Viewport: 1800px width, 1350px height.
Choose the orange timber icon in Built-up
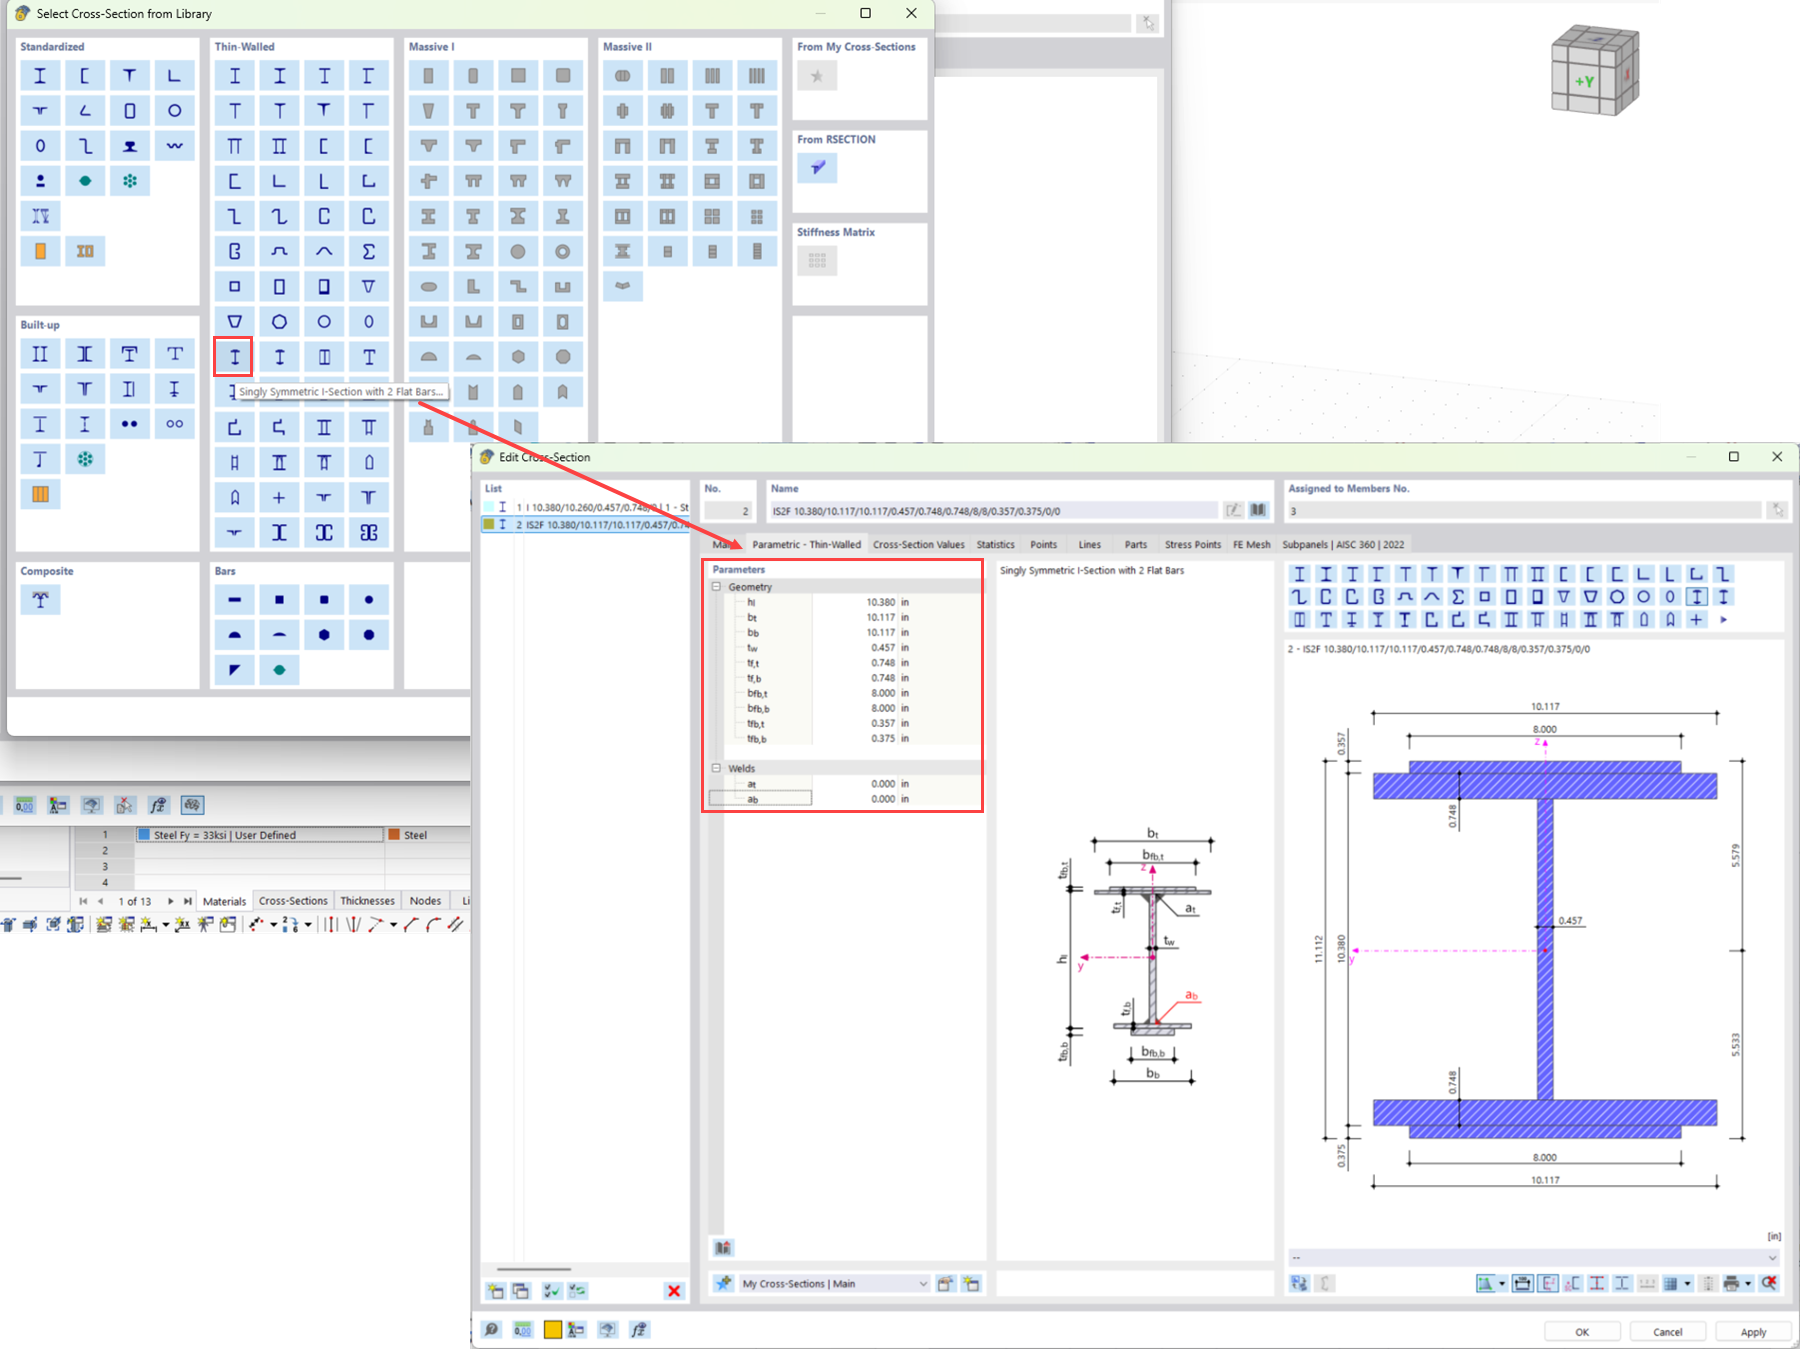40,494
